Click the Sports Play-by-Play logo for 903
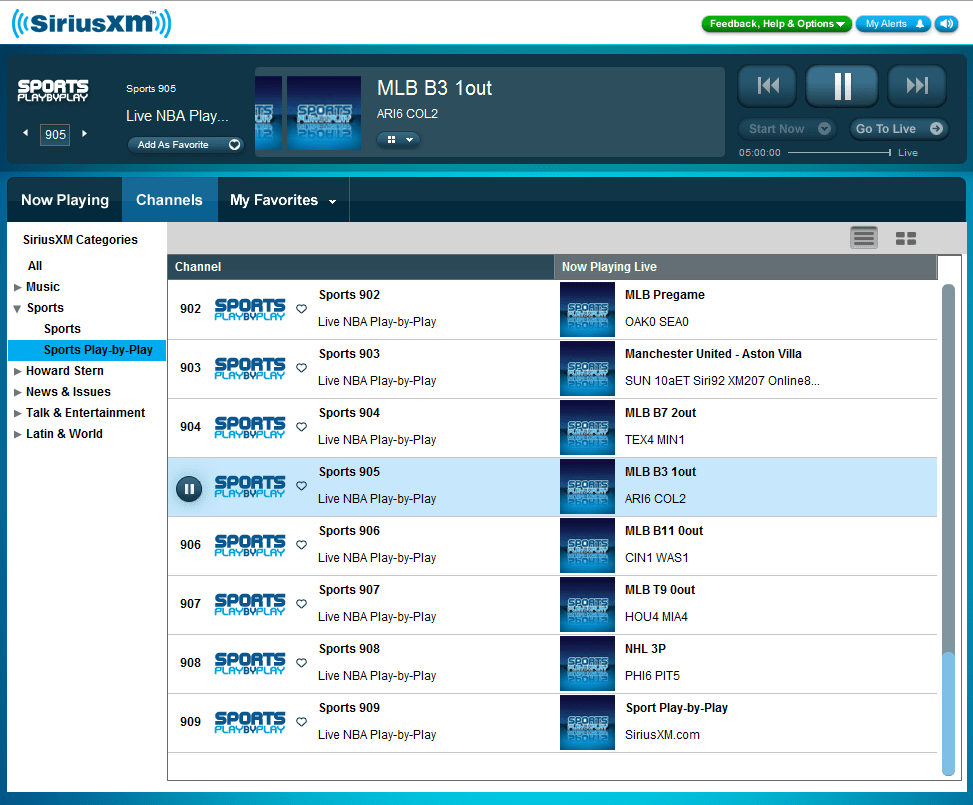This screenshot has height=805, width=973. click(250, 368)
